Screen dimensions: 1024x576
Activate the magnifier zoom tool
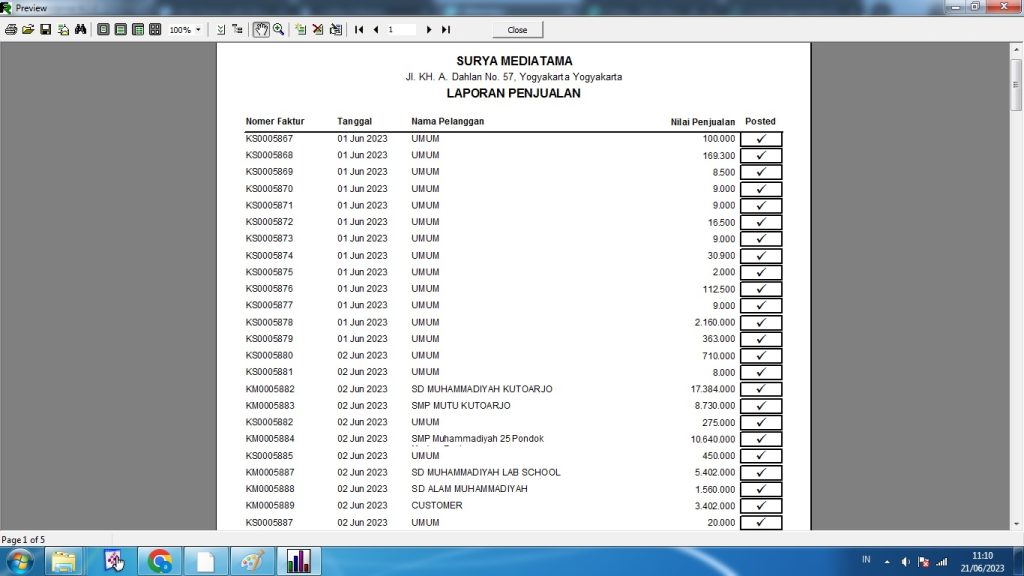tap(278, 30)
